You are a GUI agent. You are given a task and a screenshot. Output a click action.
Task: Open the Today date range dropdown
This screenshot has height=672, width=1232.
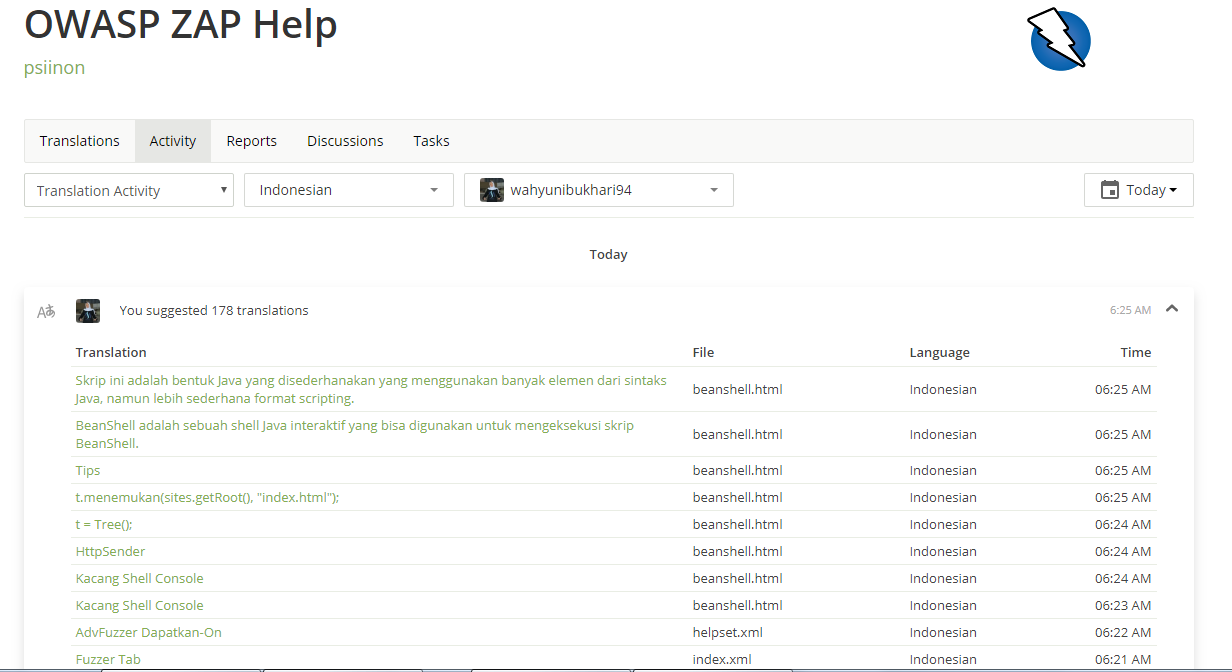click(x=1139, y=190)
